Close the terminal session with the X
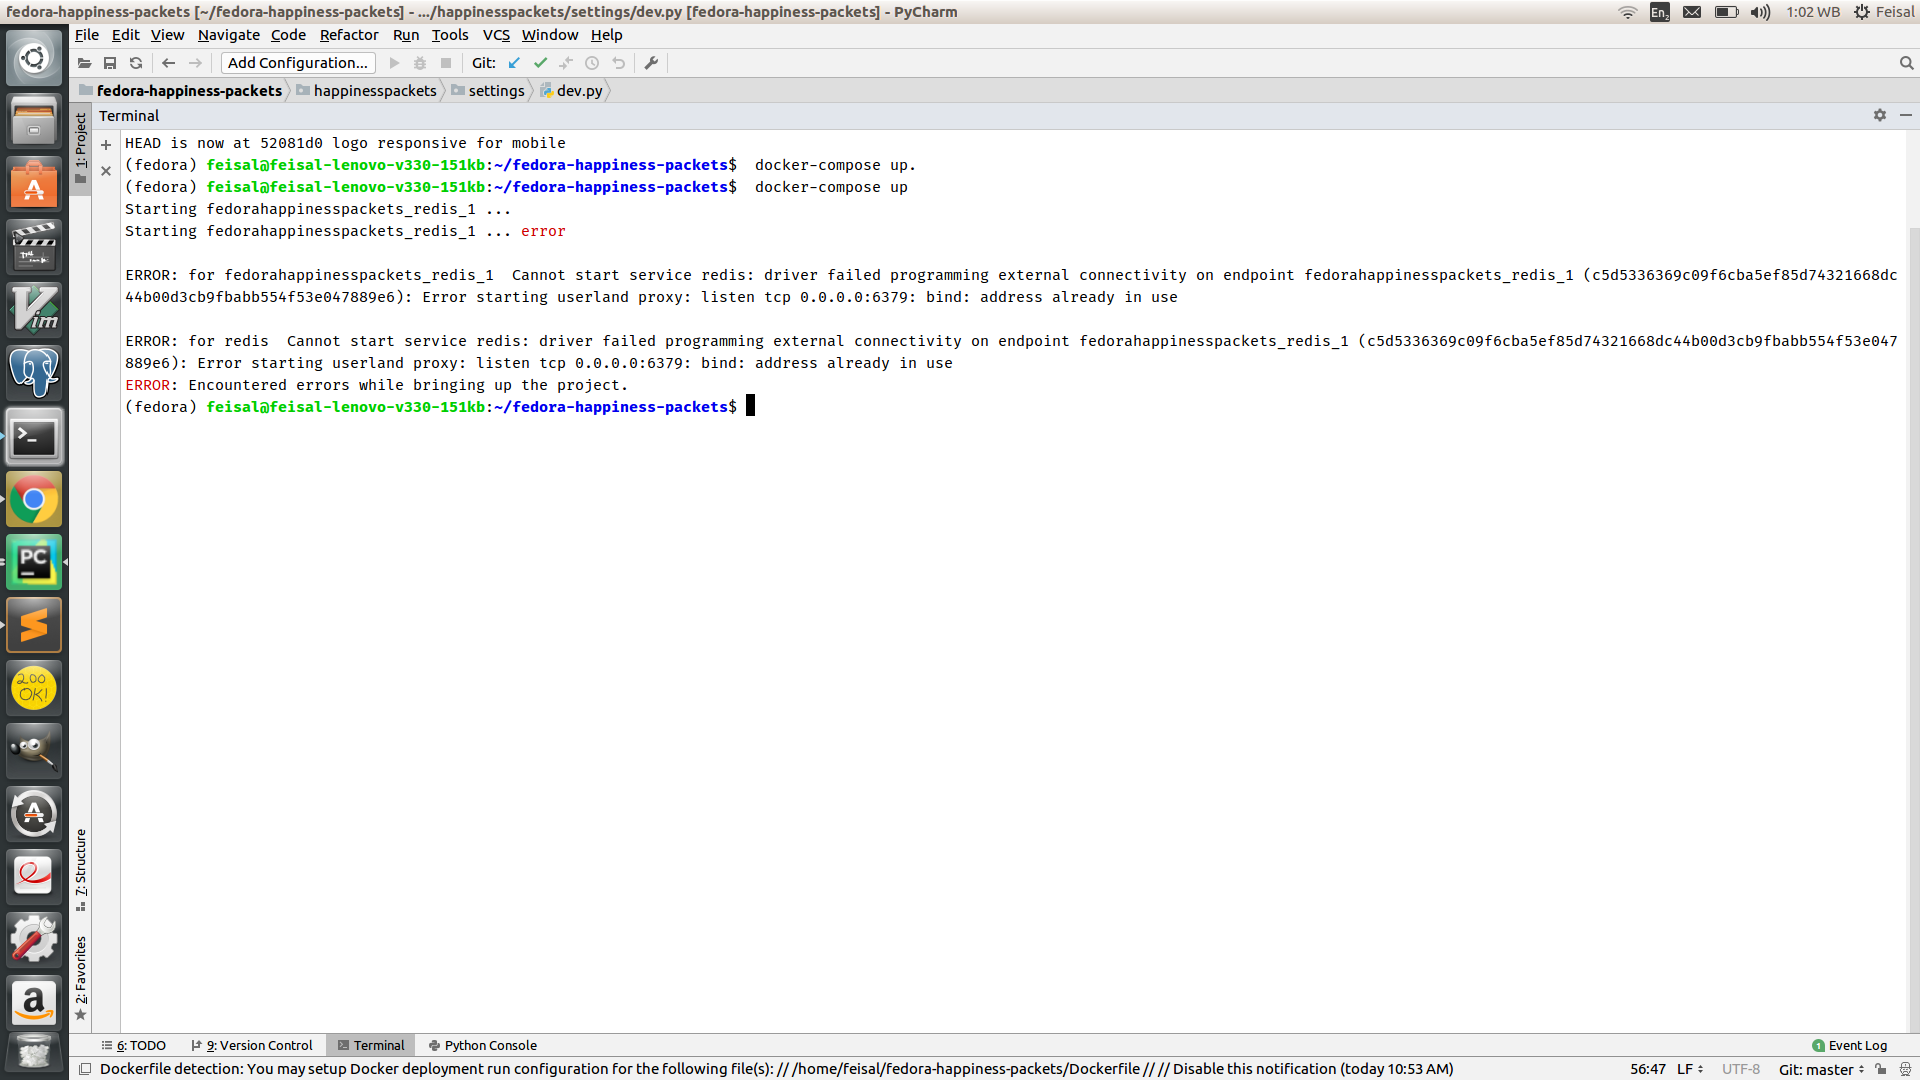Image resolution: width=1920 pixels, height=1080 pixels. pos(106,171)
